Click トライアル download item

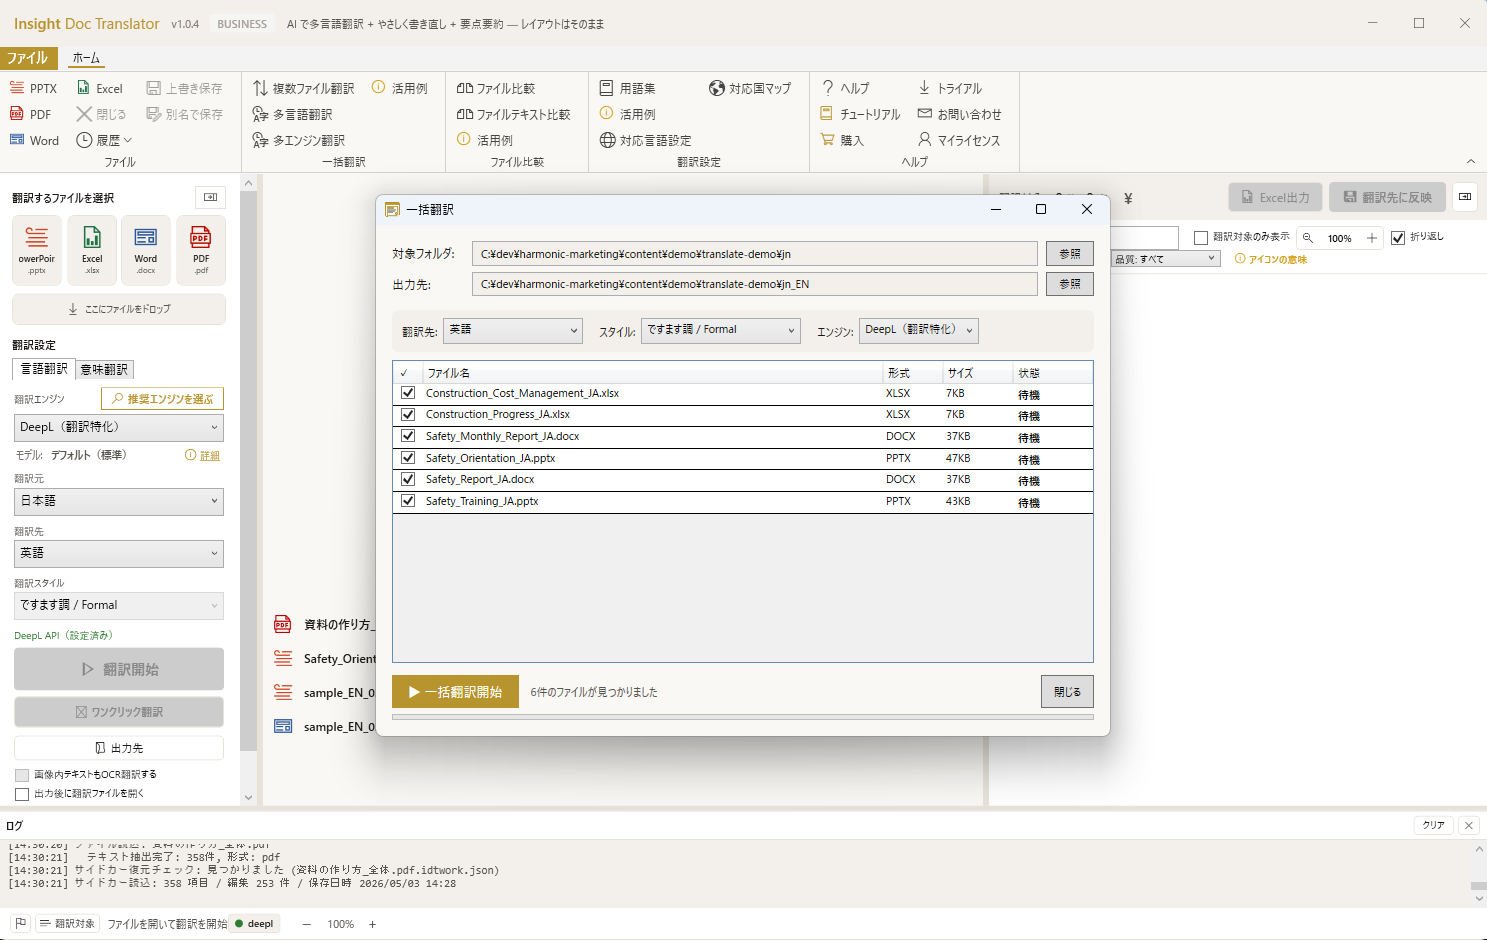coord(950,88)
